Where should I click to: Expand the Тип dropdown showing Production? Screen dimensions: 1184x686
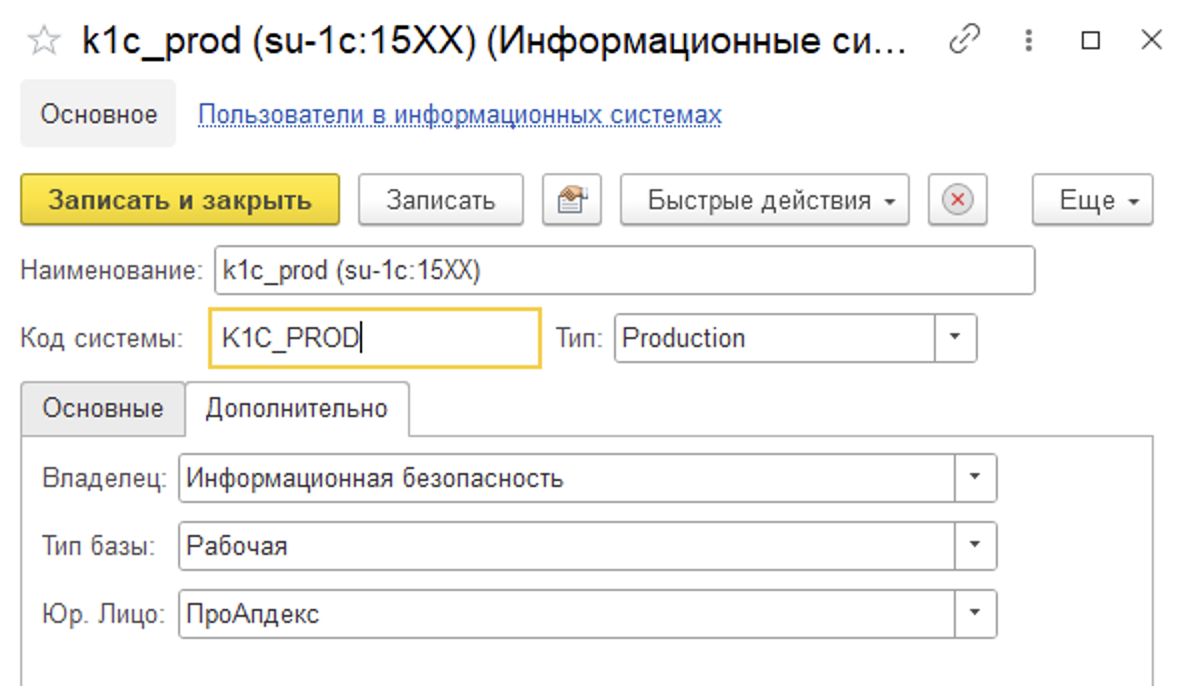[x=955, y=338]
